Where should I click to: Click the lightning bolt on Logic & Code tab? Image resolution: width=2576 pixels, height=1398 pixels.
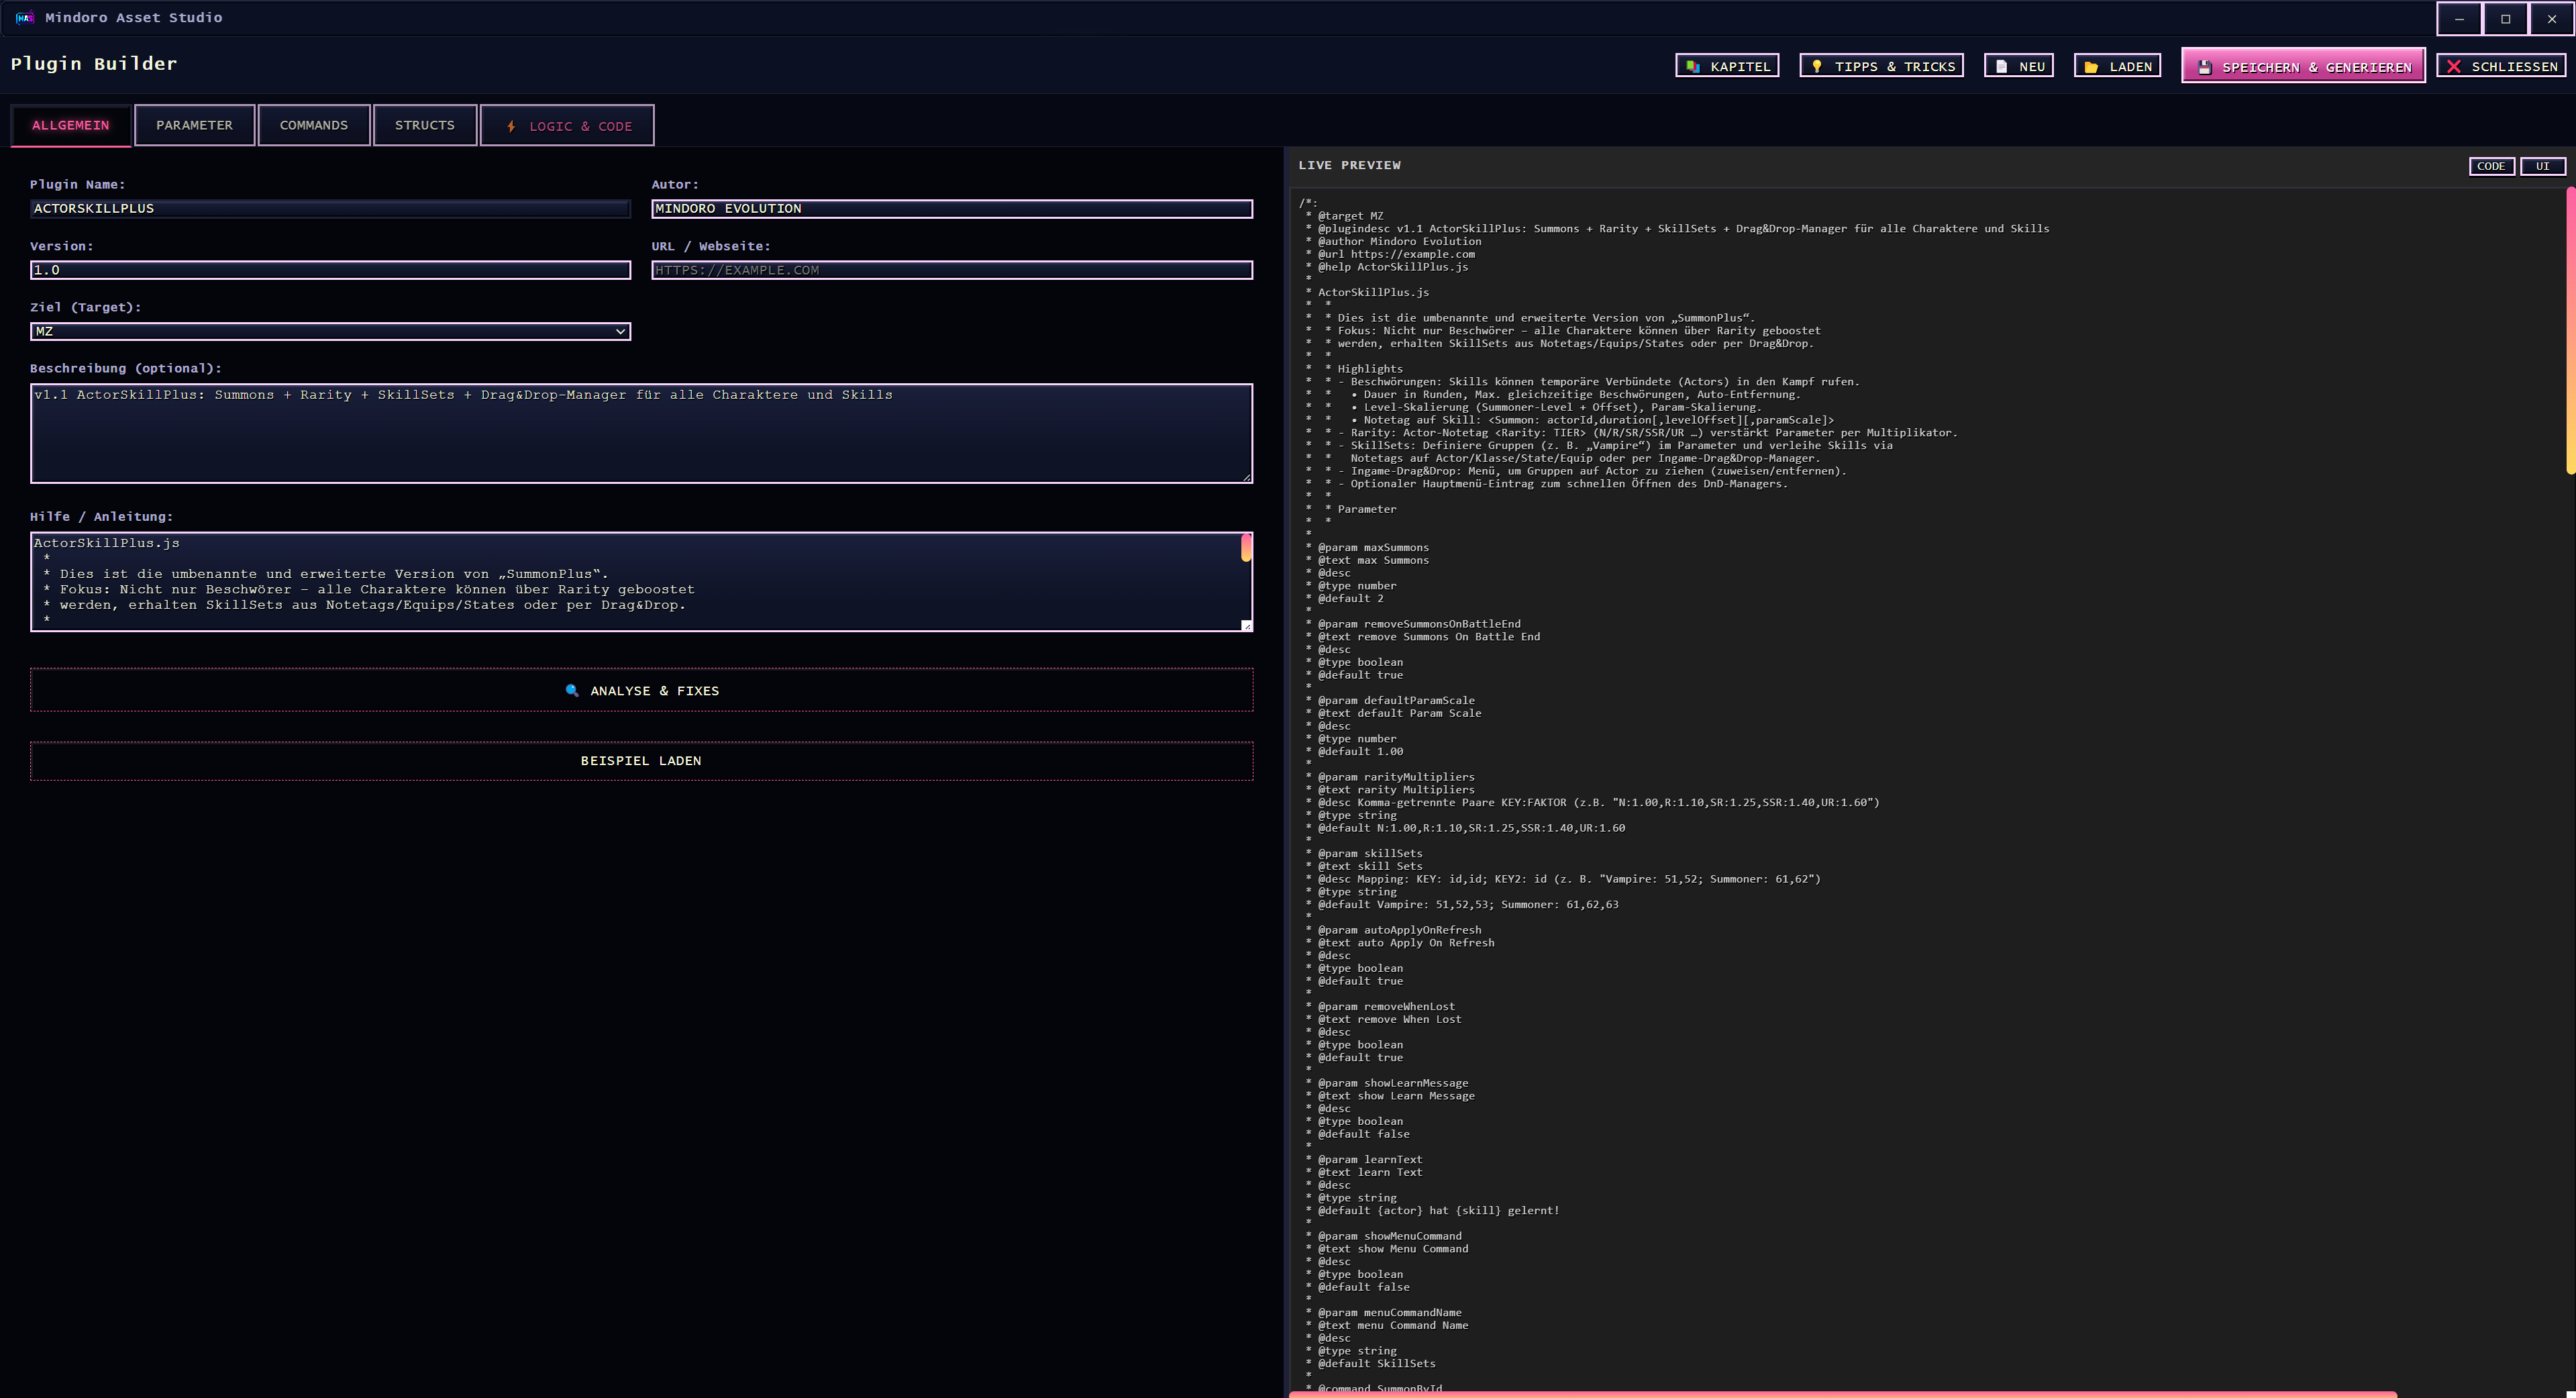pos(511,126)
